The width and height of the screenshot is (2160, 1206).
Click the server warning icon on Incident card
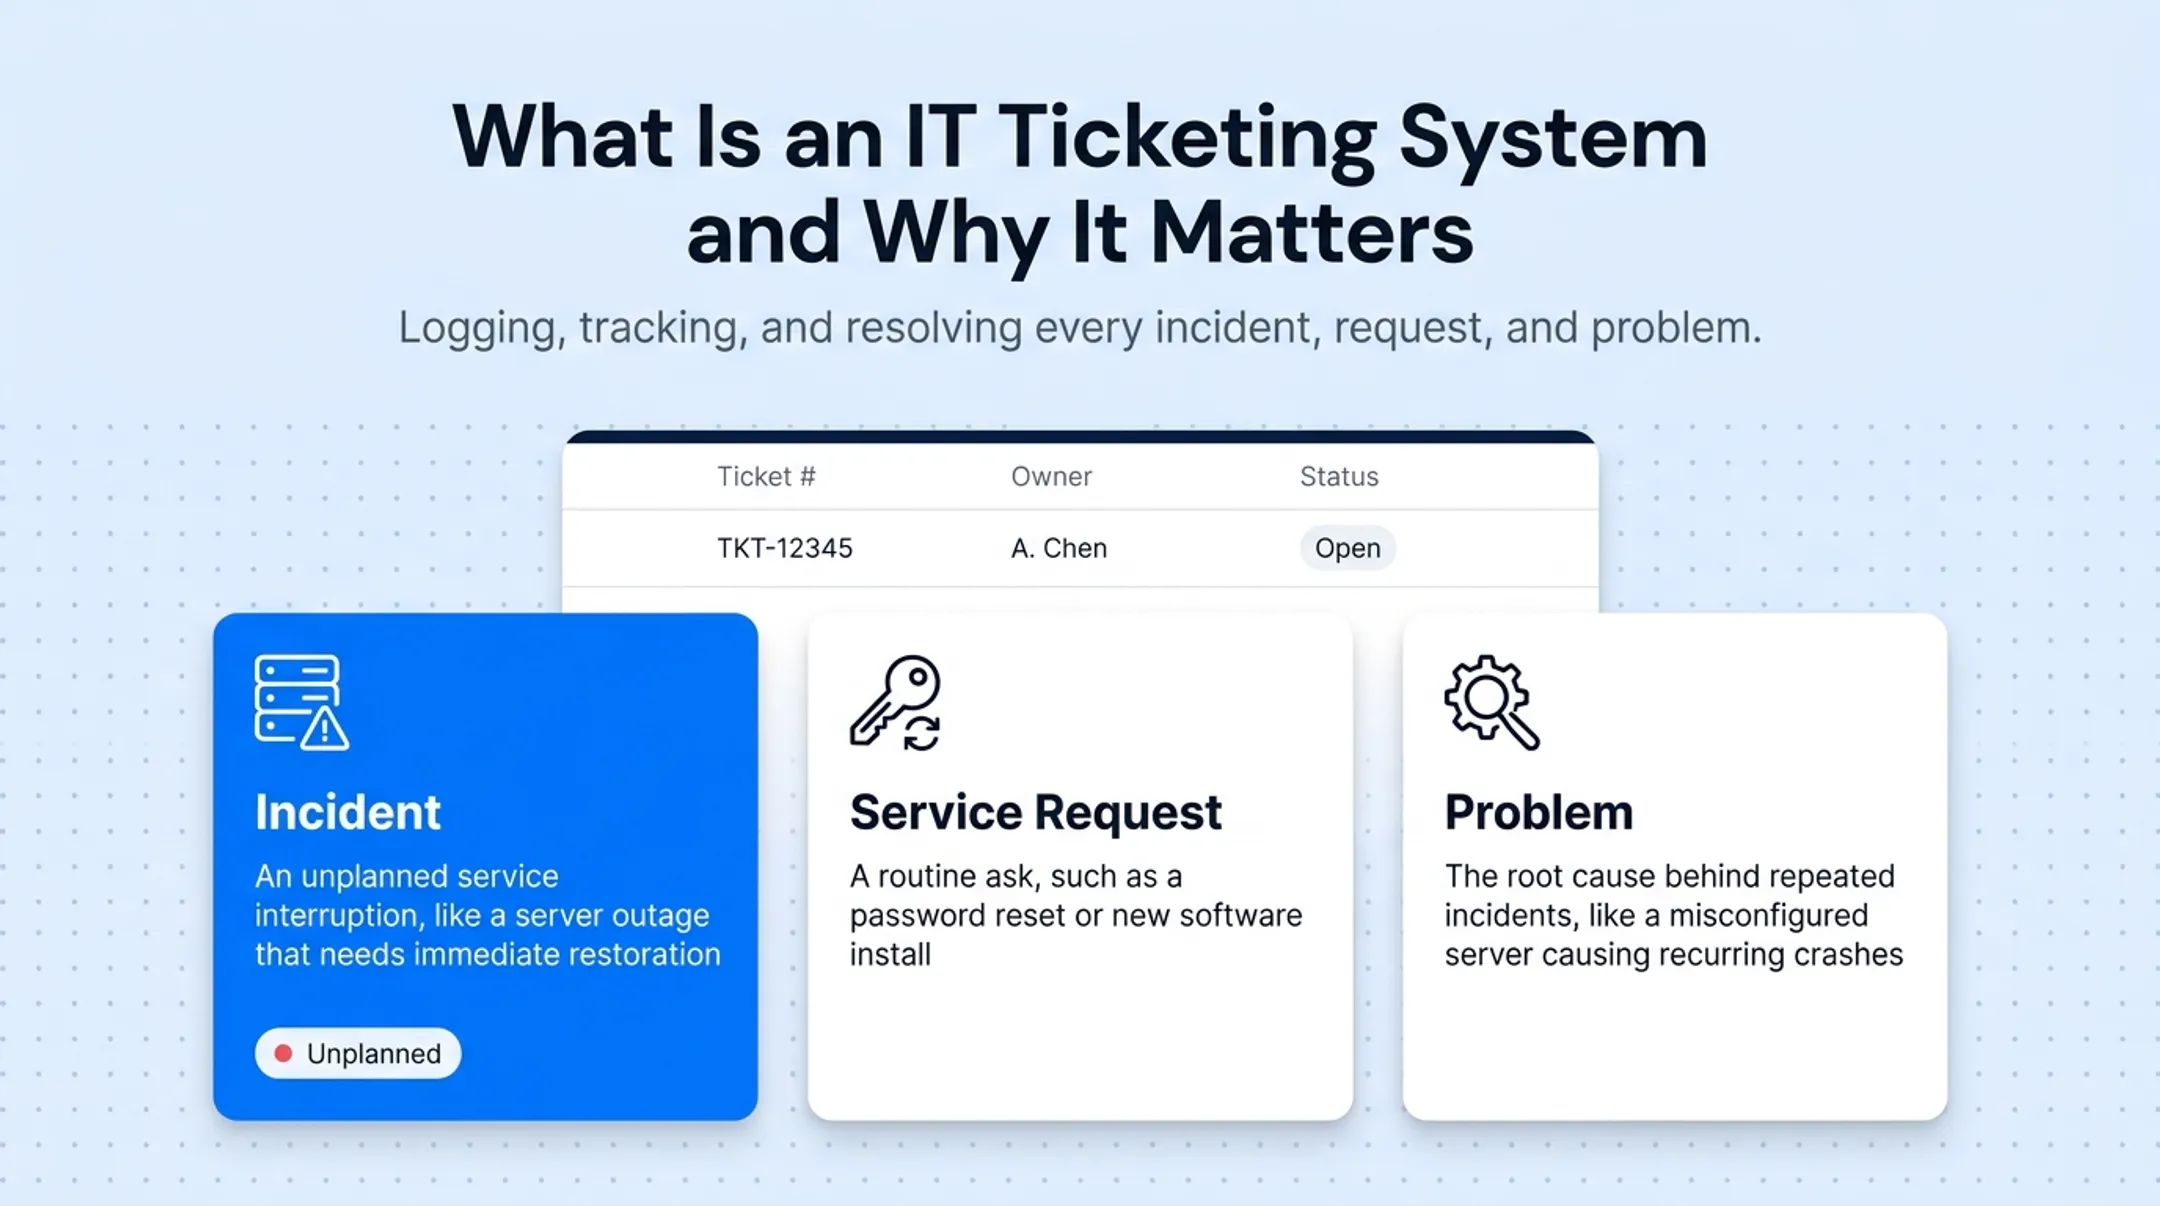pos(301,702)
